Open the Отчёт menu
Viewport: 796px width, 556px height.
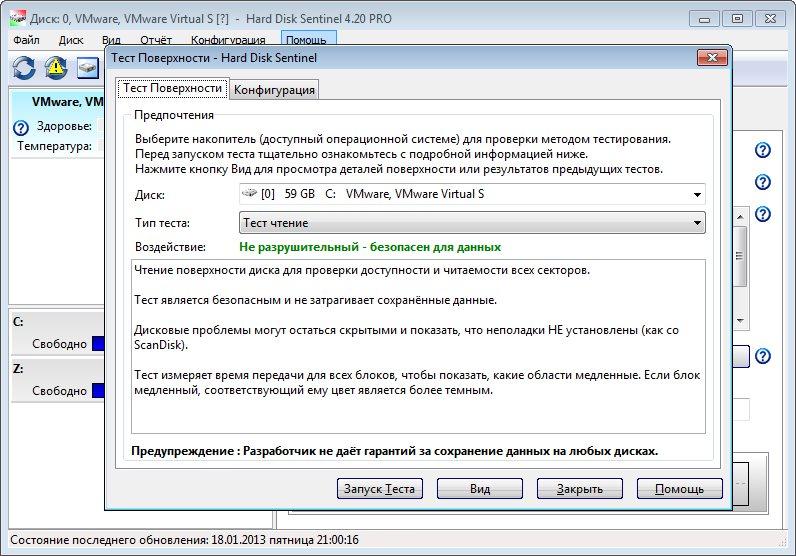click(x=156, y=40)
